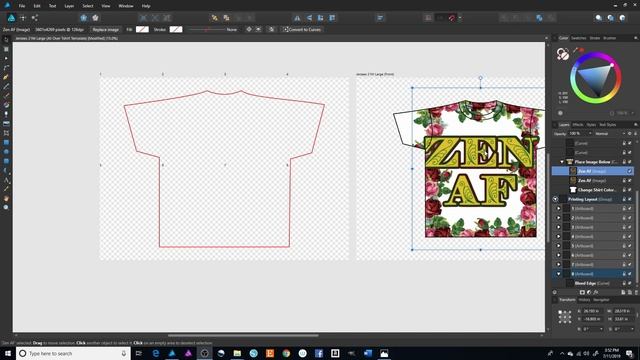Select the Pen tool
The image size is (640, 360).
(x=6, y=77)
